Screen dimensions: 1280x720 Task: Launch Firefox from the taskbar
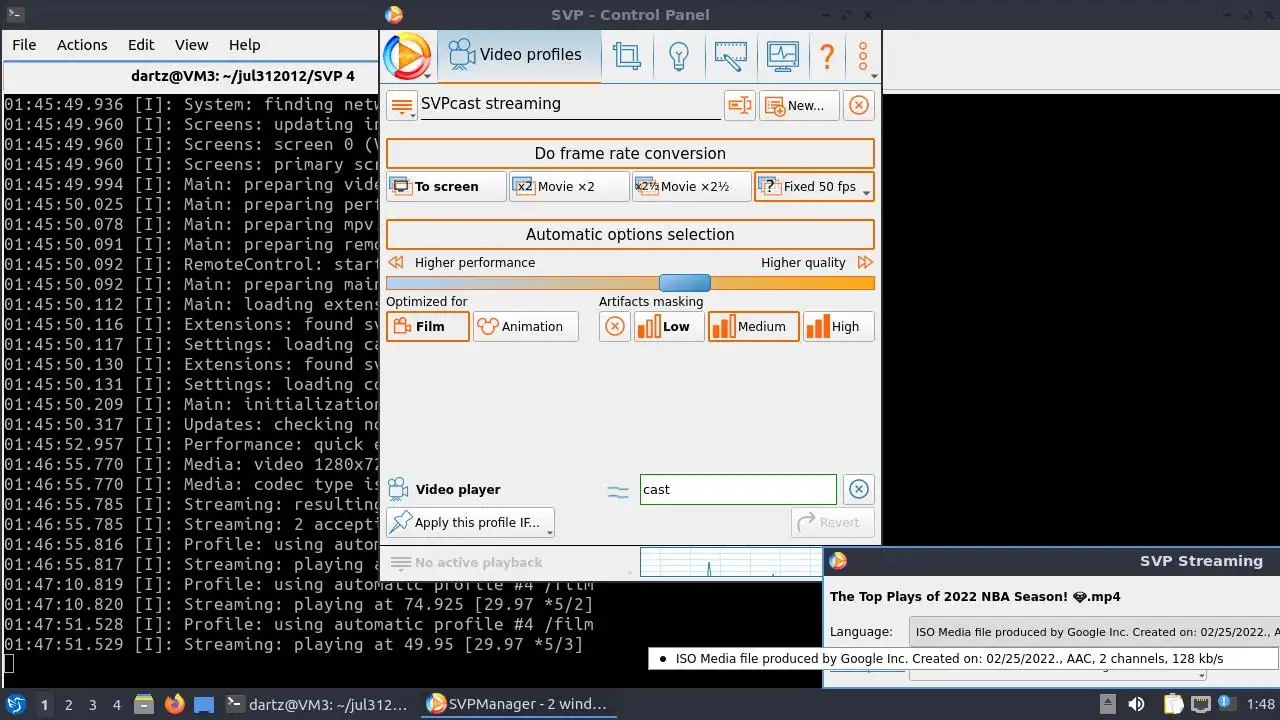pyautogui.click(x=174, y=704)
